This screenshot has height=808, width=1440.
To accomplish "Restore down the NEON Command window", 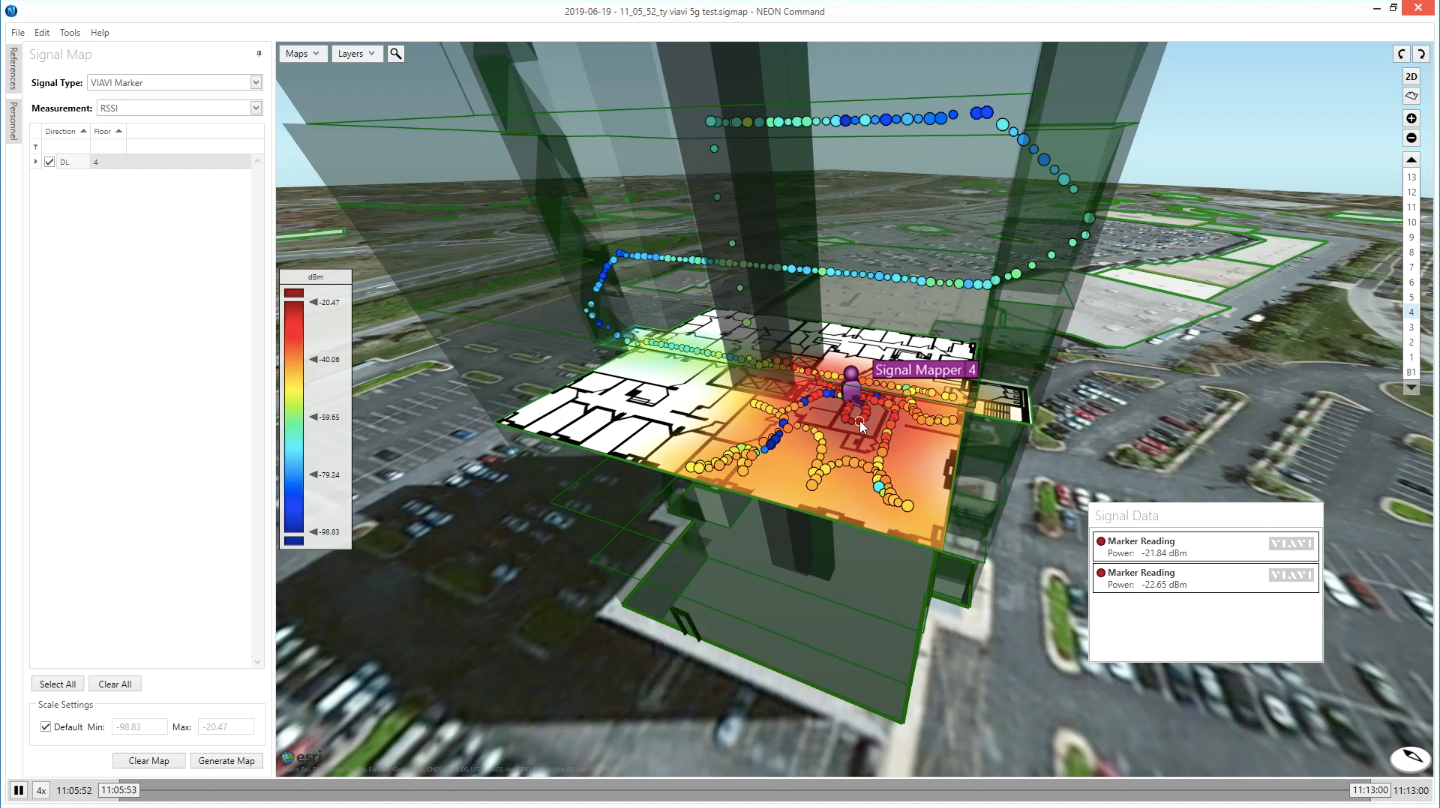I will (1394, 9).
